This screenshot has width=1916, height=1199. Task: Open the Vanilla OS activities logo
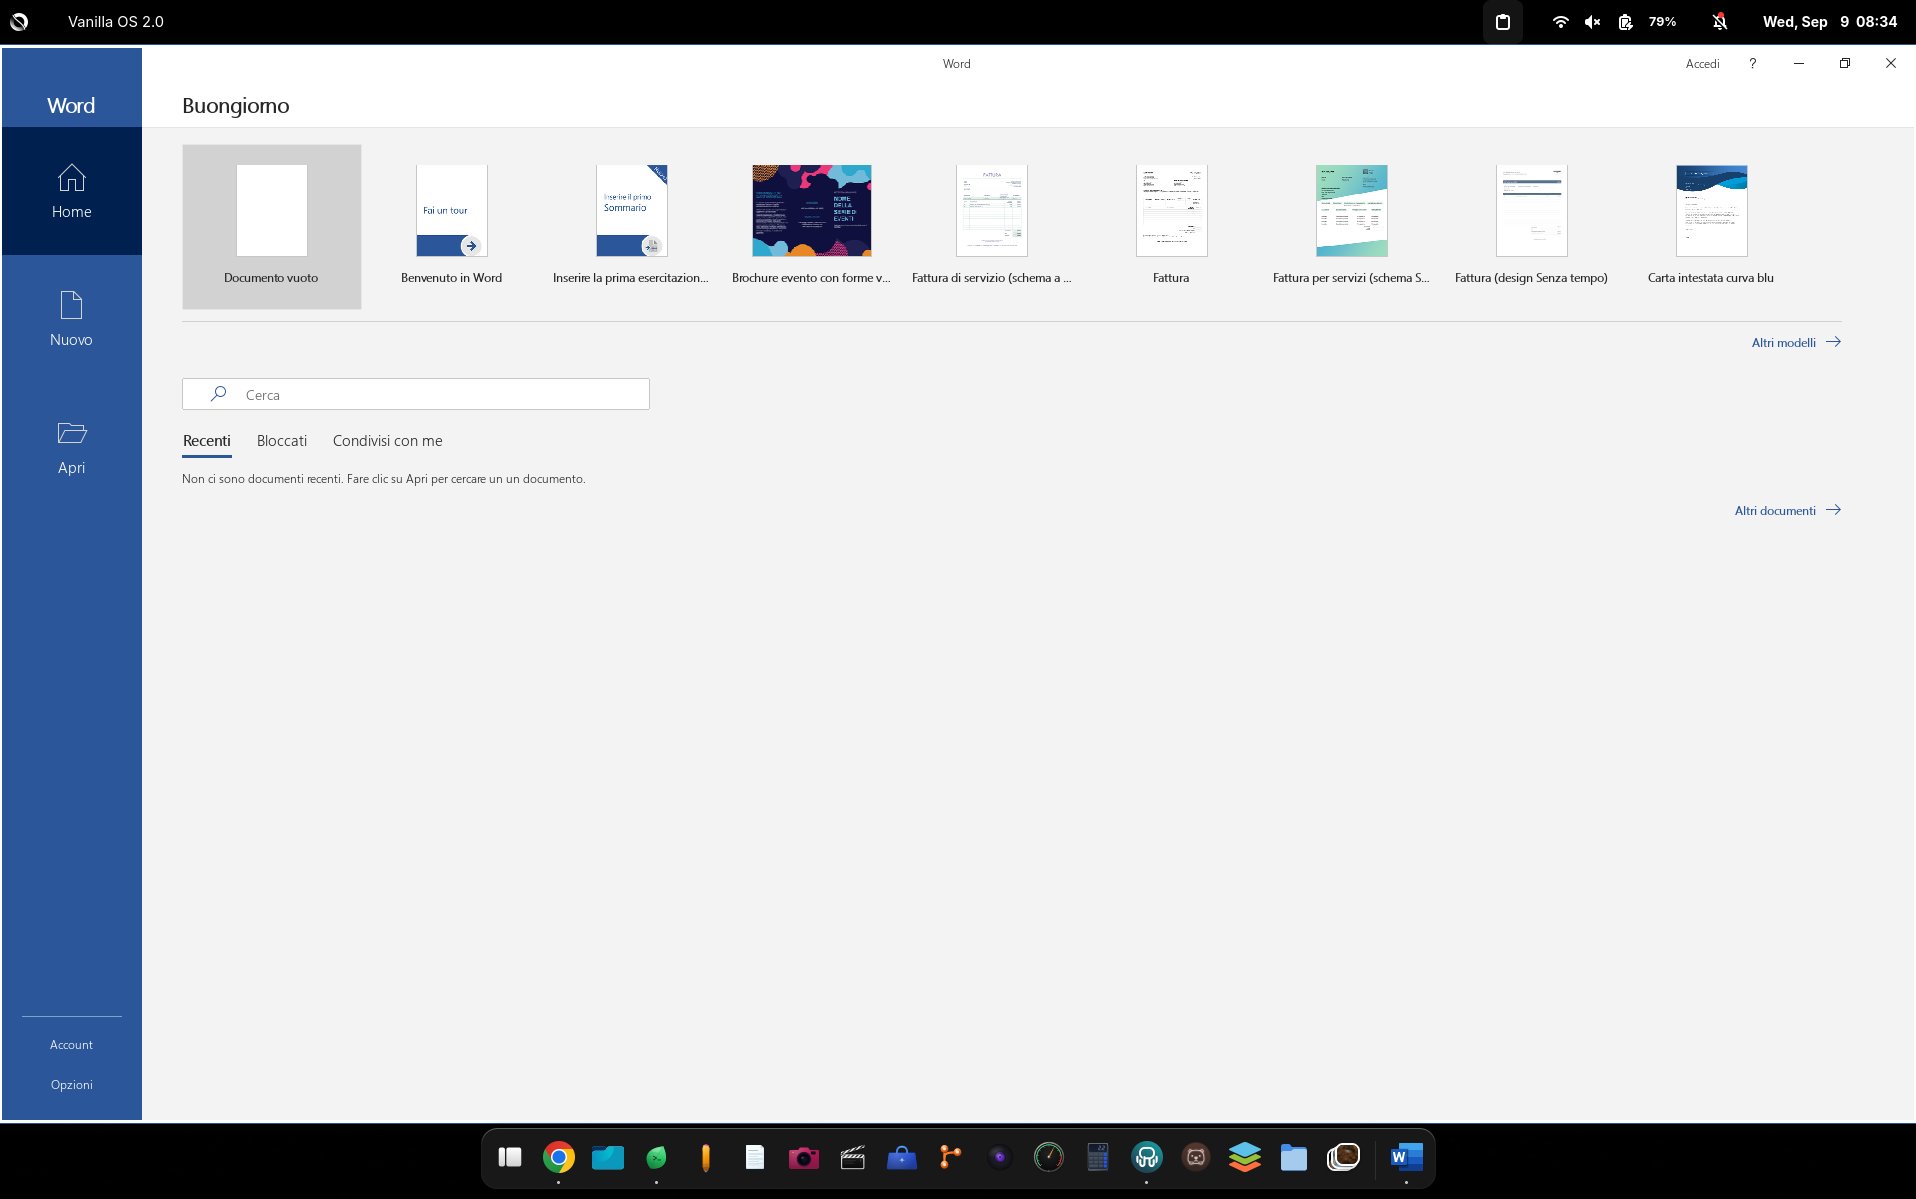tap(19, 21)
